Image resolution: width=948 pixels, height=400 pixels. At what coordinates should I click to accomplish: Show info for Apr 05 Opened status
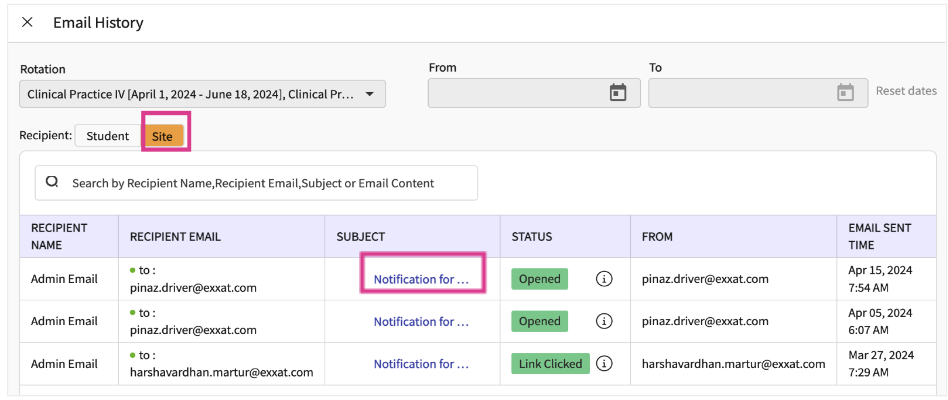point(604,321)
